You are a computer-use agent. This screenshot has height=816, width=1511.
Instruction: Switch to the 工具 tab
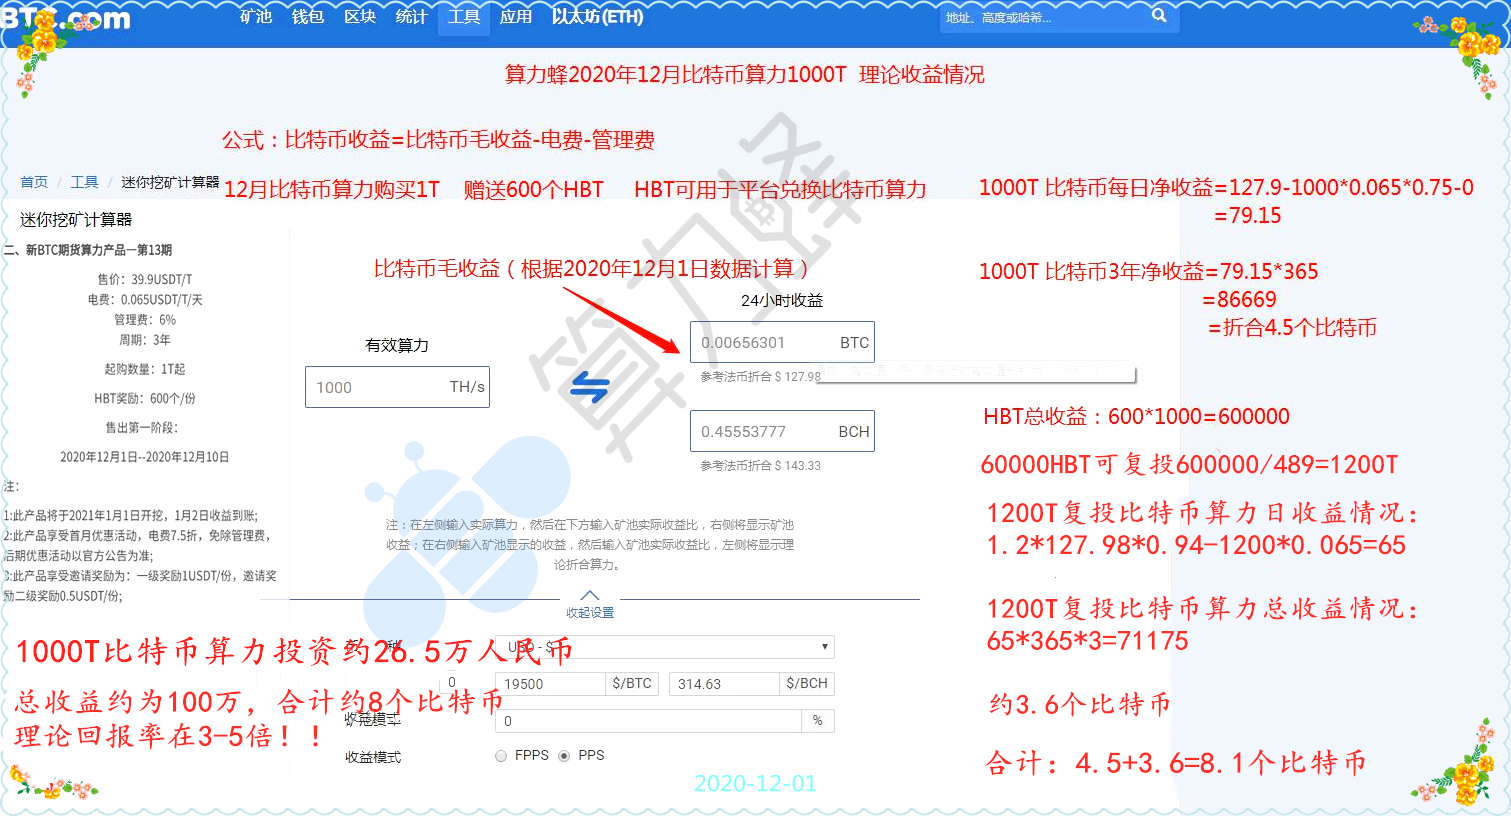pos(463,16)
